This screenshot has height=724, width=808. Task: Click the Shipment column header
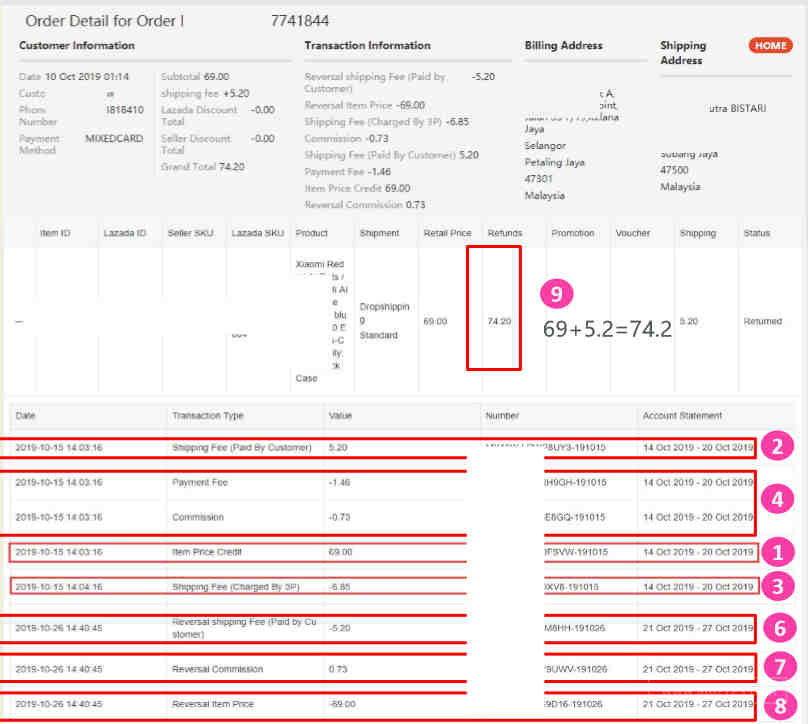point(379,233)
